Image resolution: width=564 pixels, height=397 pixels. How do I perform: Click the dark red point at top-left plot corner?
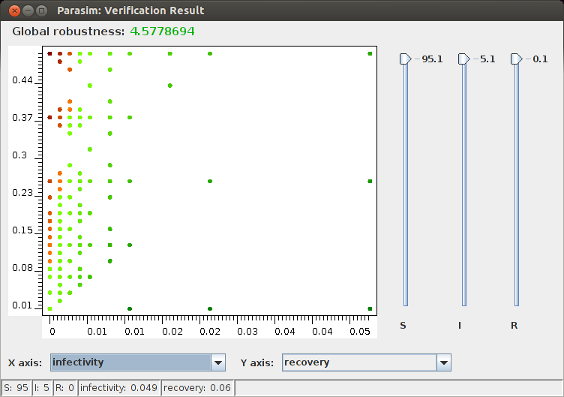pyautogui.click(x=50, y=54)
